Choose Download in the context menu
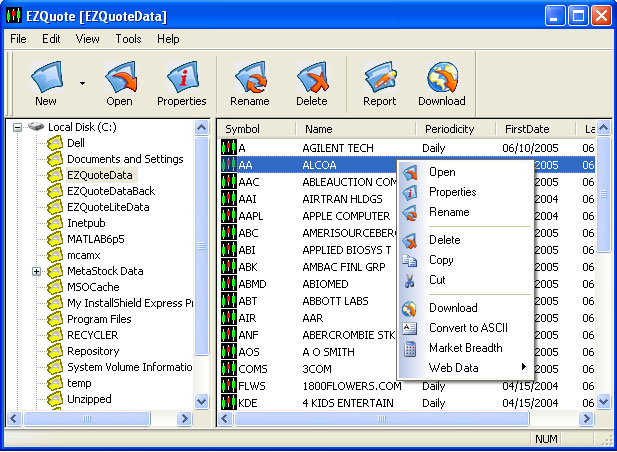617x452 pixels. click(x=466, y=308)
